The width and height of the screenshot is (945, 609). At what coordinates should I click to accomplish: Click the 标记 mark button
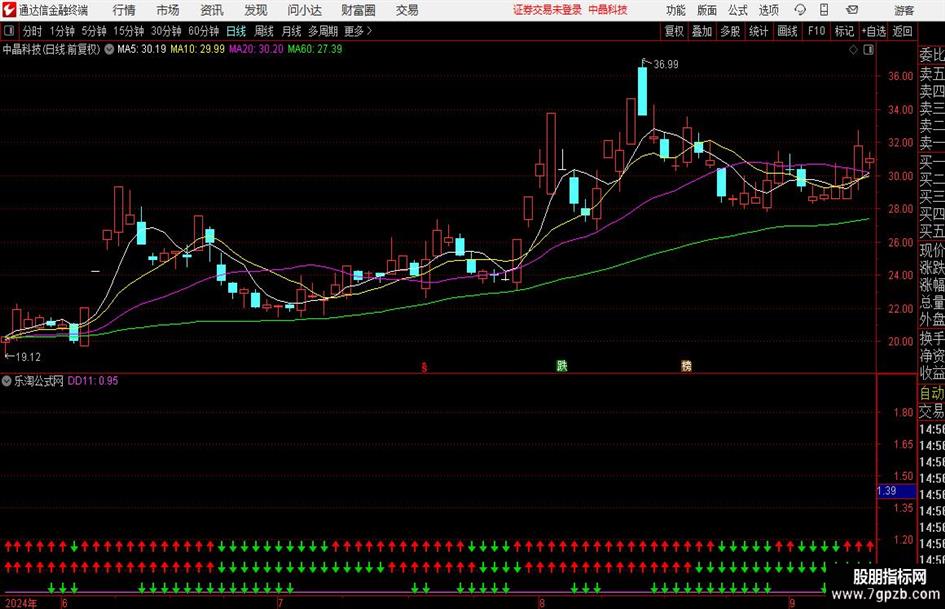click(844, 31)
